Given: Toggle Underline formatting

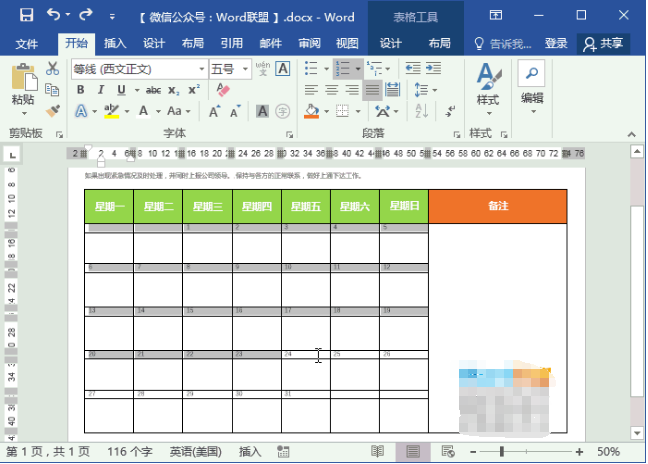Looking at the screenshot, I should point(121,90).
